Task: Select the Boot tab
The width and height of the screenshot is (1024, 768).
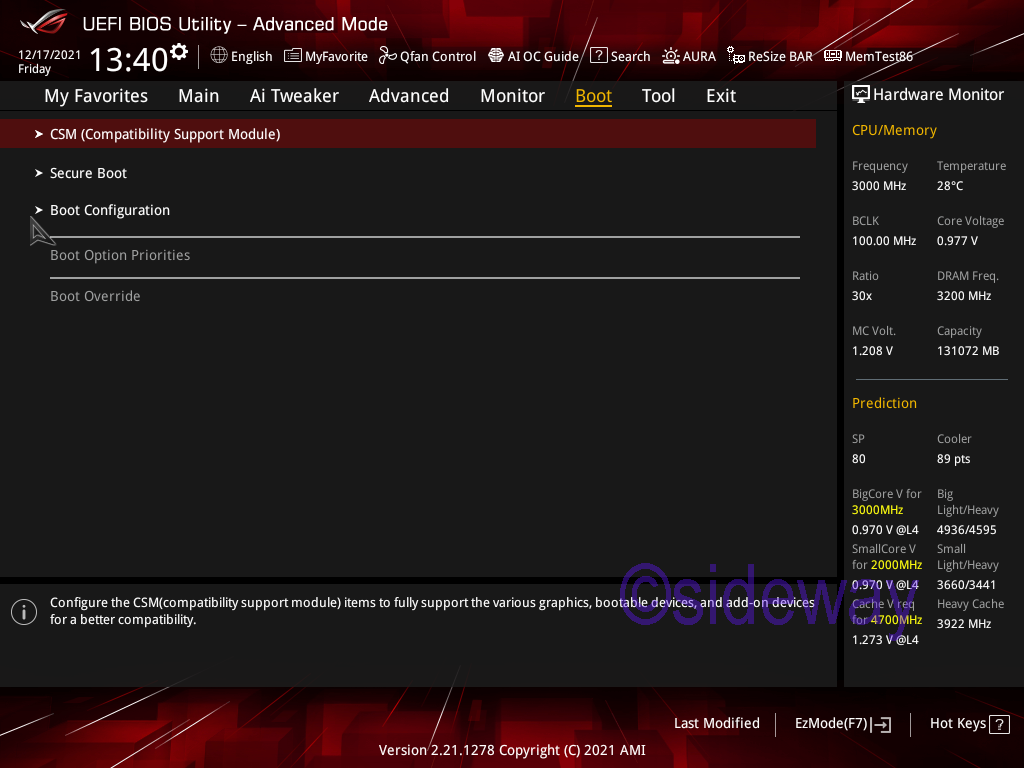Action: [x=593, y=96]
